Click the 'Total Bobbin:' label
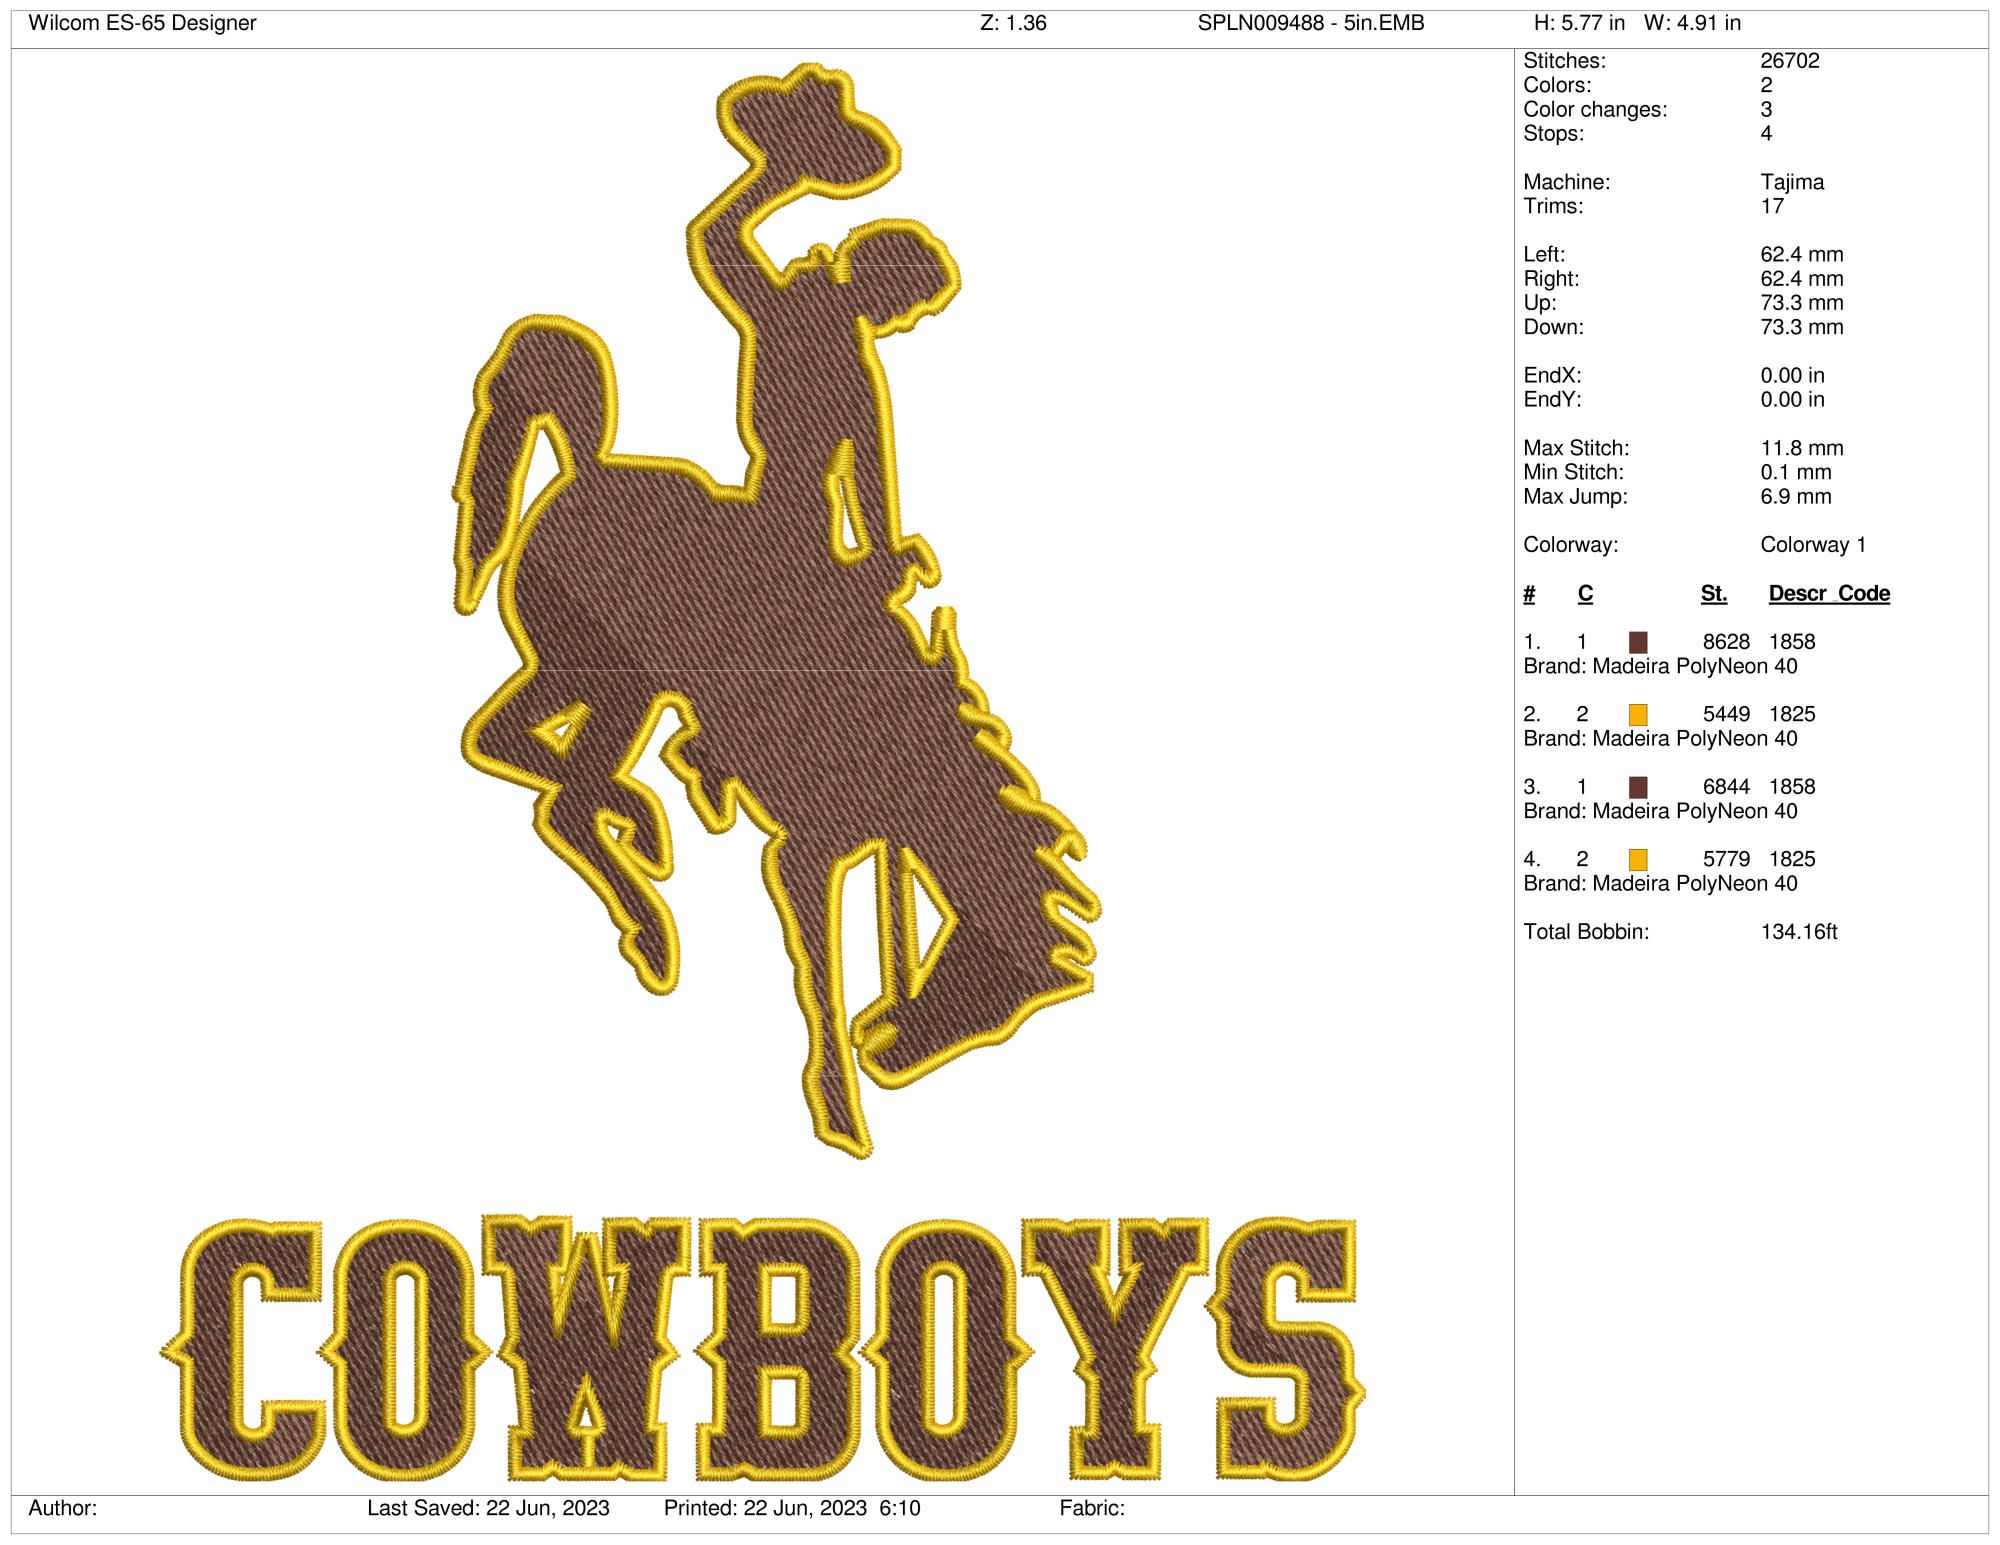This screenshot has height=1545, width=2000. [1586, 932]
